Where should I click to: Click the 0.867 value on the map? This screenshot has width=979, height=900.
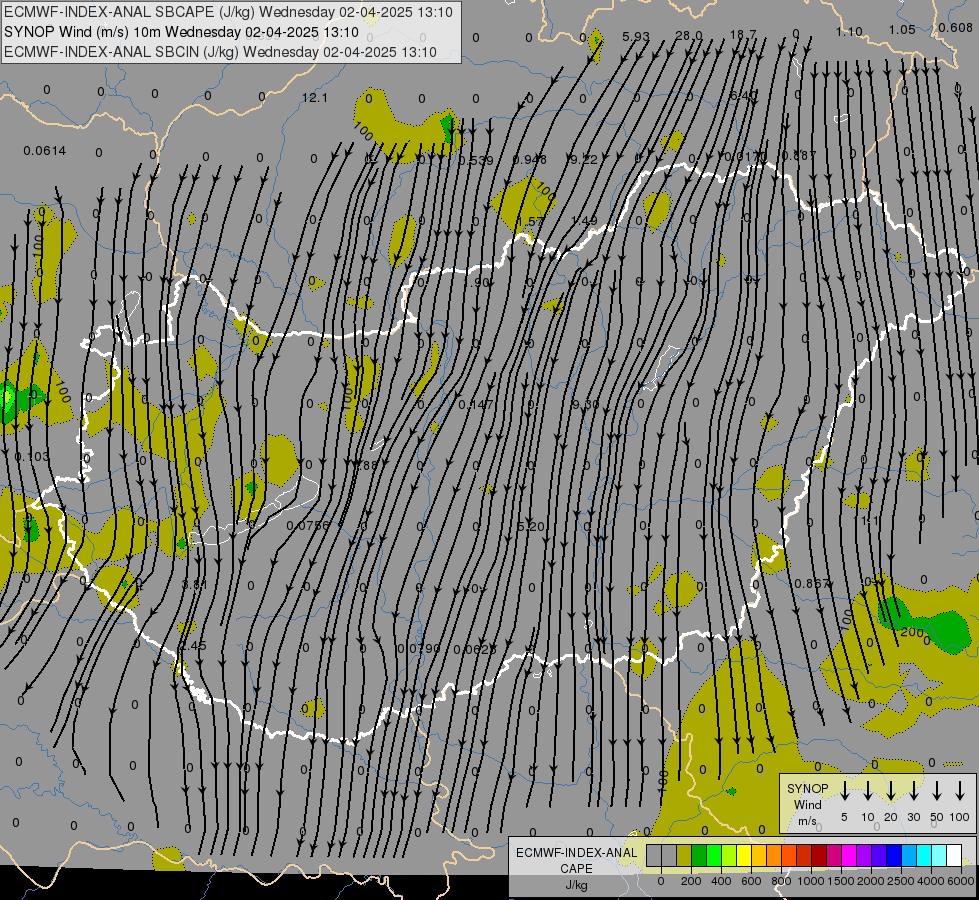pyautogui.click(x=812, y=583)
